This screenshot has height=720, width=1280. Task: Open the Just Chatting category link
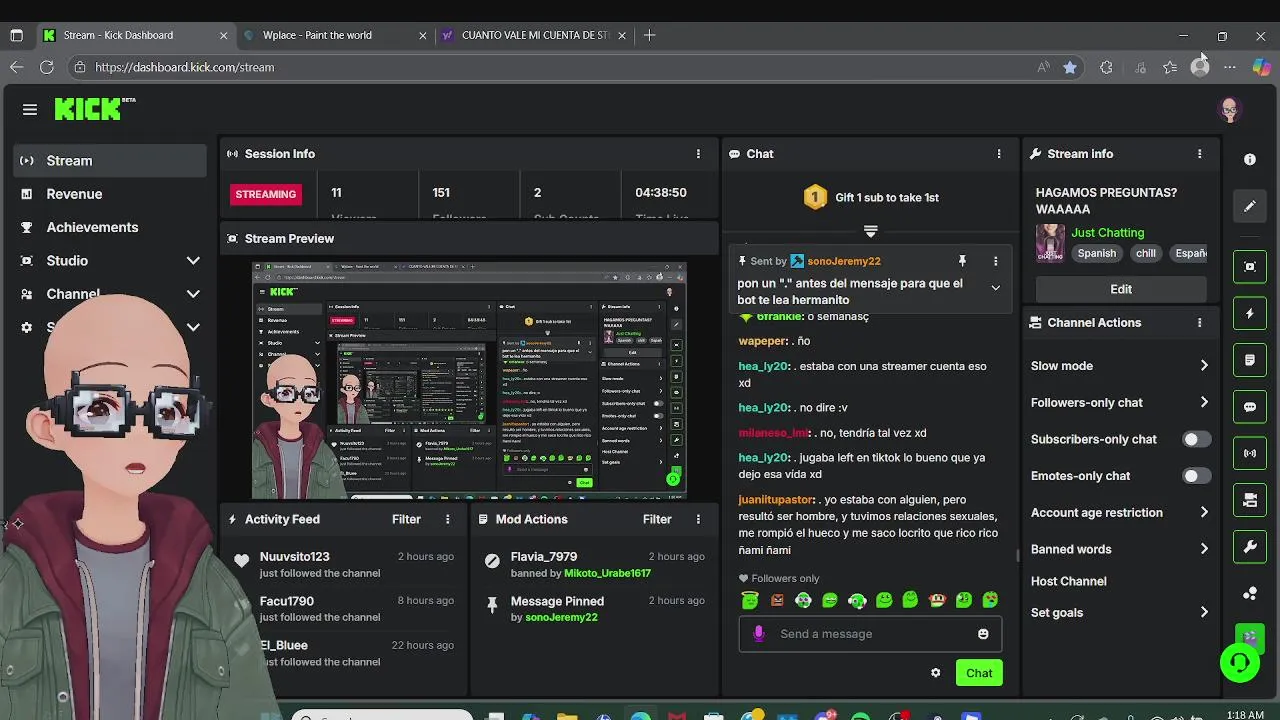tap(1107, 233)
